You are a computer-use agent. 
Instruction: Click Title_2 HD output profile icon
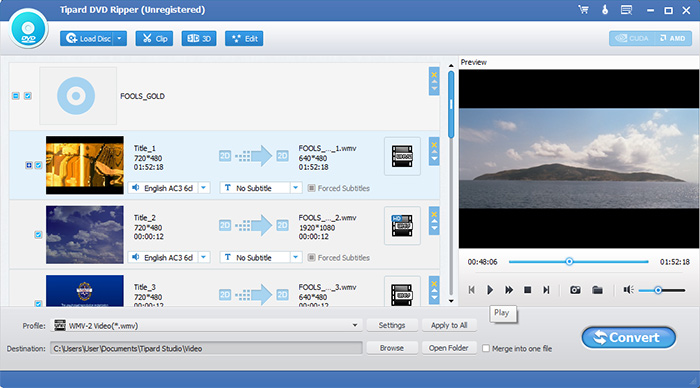(402, 225)
